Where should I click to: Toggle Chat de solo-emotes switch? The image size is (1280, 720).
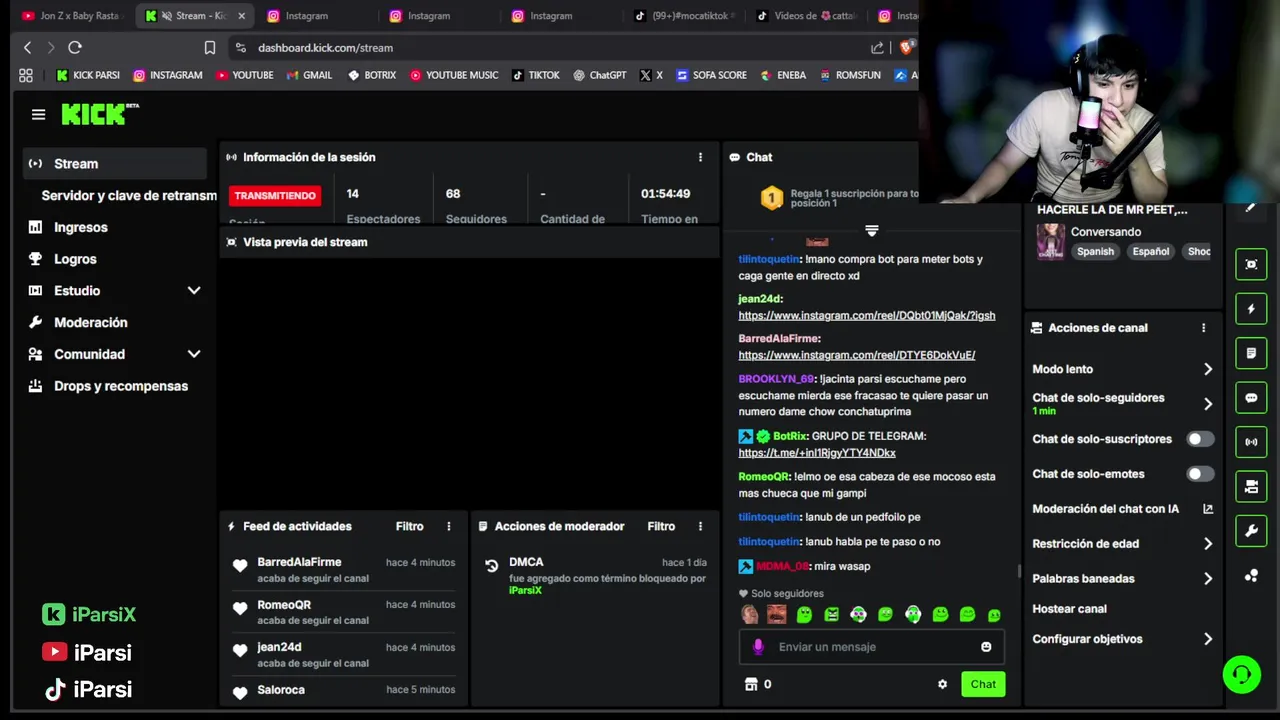(x=1200, y=474)
